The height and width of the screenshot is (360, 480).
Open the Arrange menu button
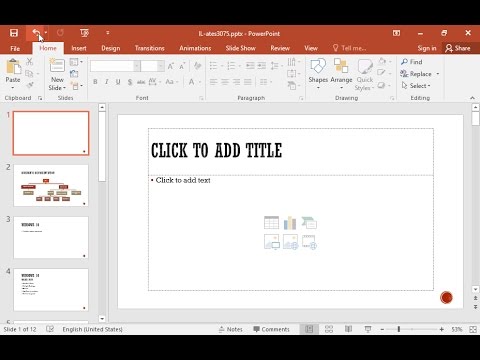341,74
